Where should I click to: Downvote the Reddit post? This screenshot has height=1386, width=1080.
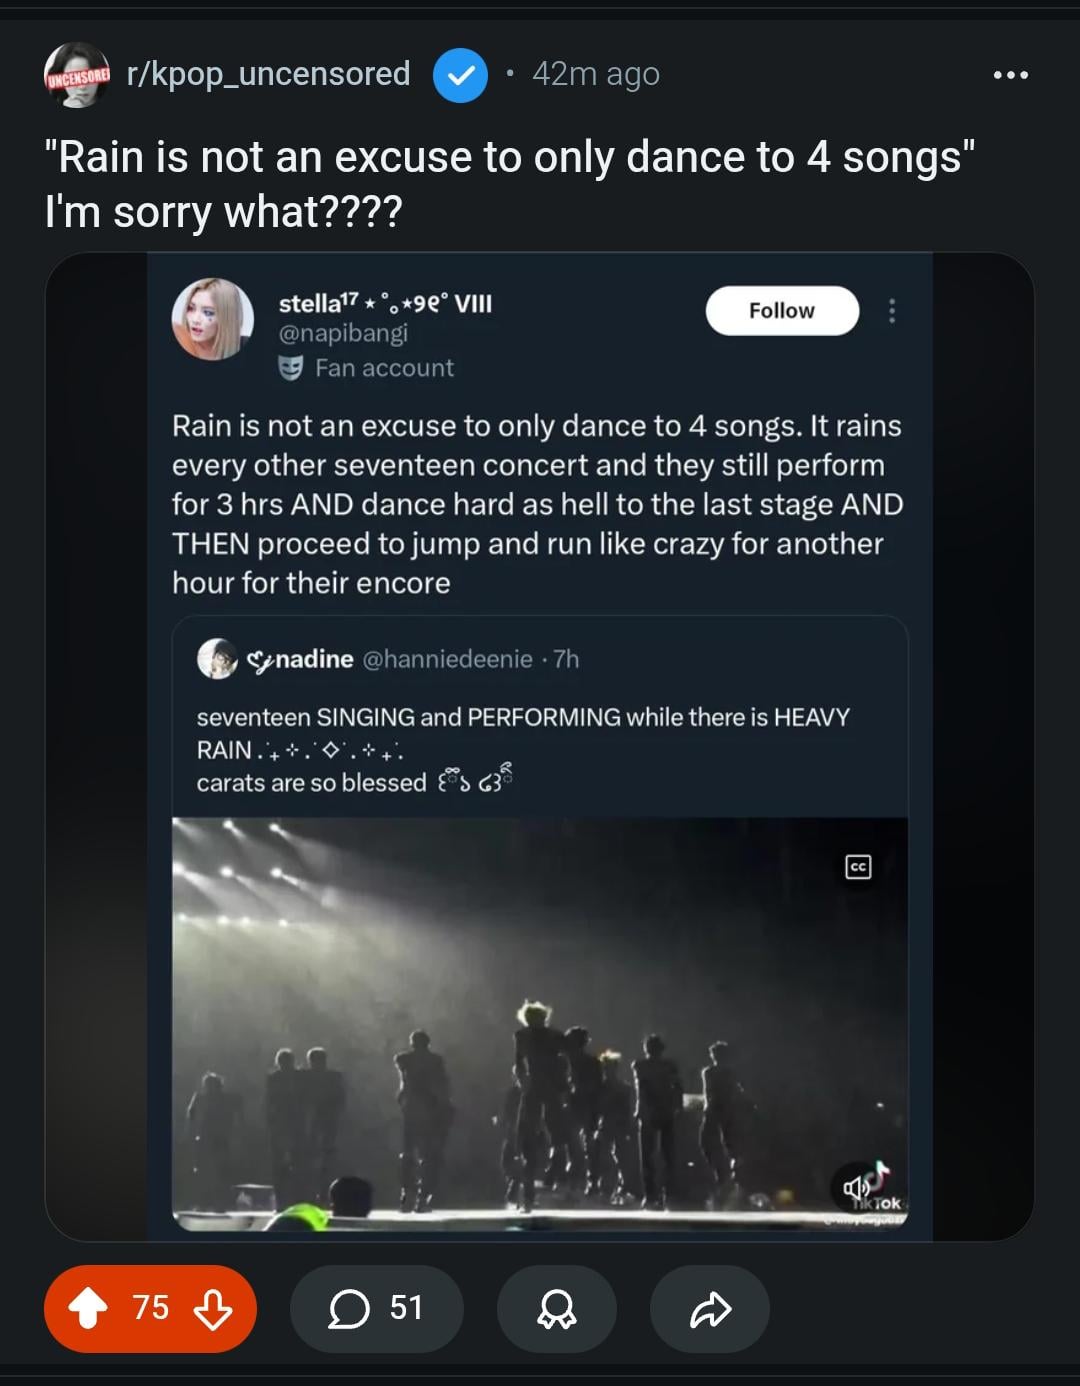212,1308
